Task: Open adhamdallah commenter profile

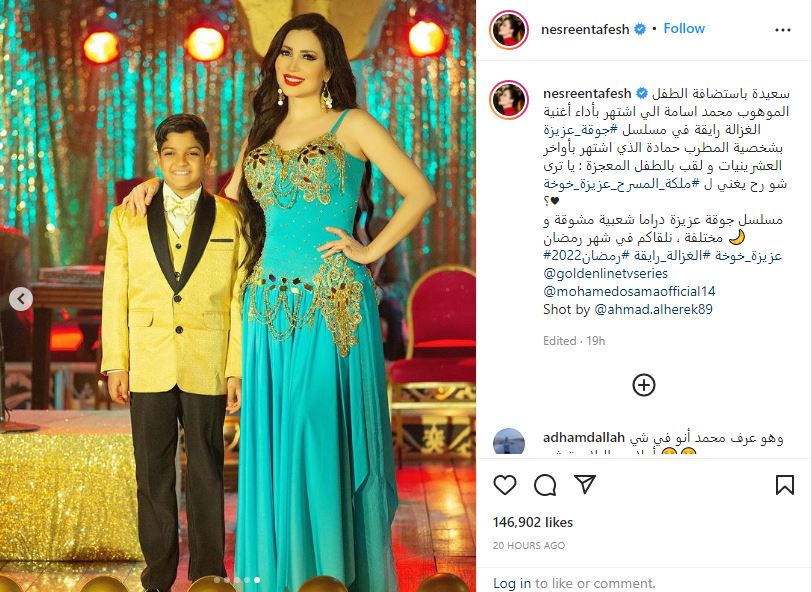Action: point(584,438)
